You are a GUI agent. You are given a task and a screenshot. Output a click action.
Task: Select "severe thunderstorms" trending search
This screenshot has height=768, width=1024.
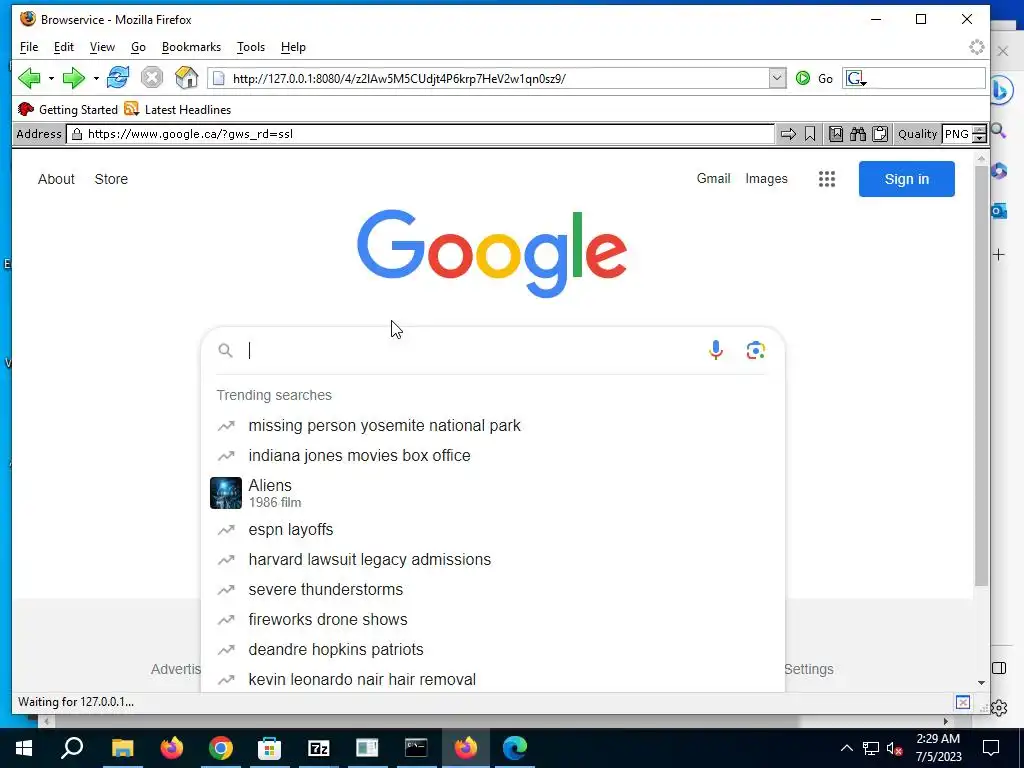point(493,590)
